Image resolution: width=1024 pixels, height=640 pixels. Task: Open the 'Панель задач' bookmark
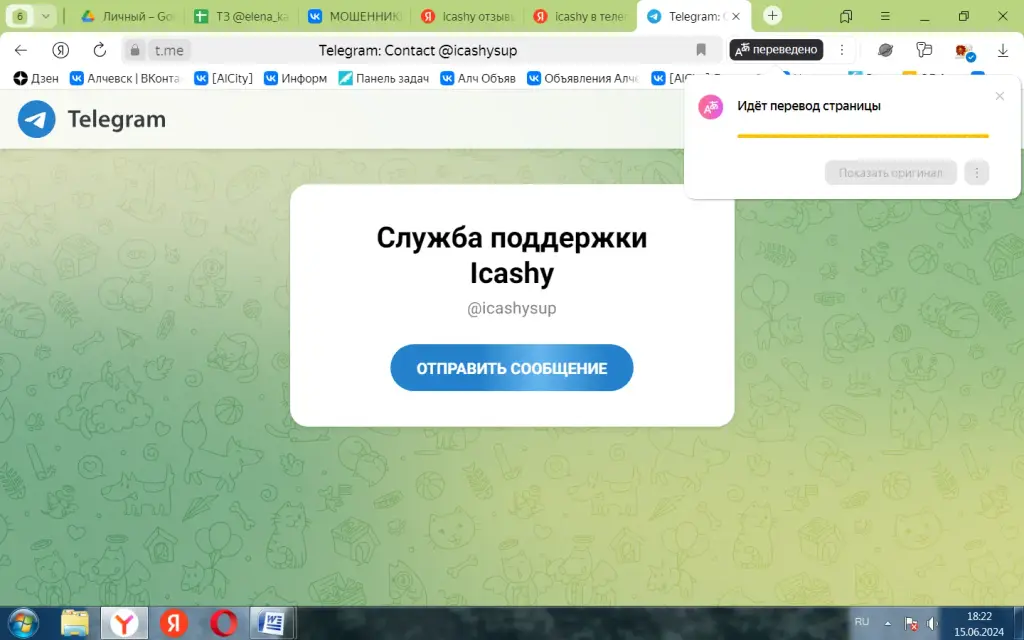point(383,78)
